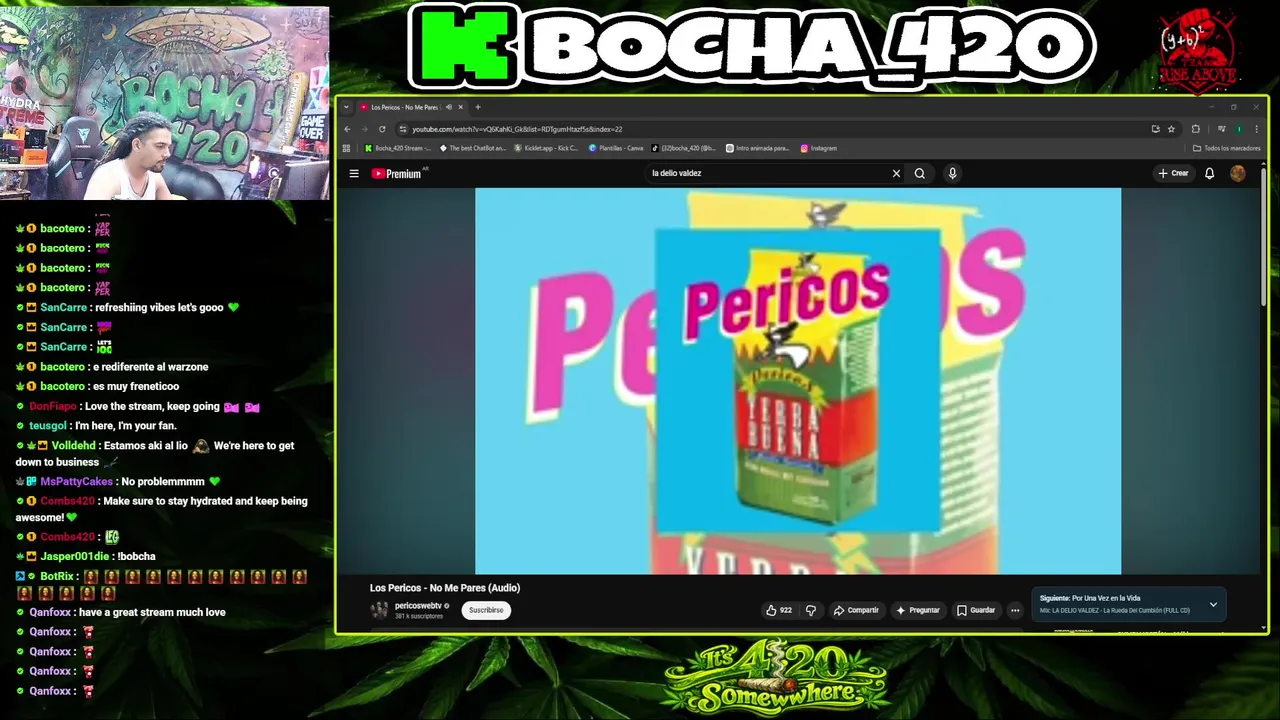Open the Chrome three-dot menu
This screenshot has width=1280, height=720.
click(x=1256, y=129)
